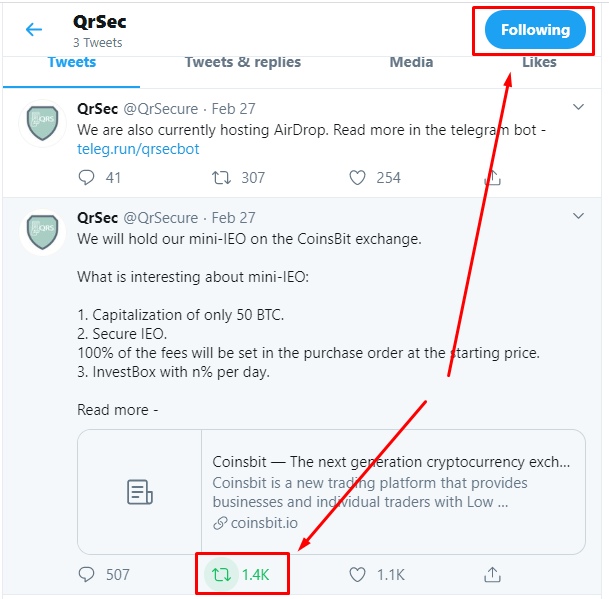The width and height of the screenshot is (609, 599).
Task: Undo retweet on the mini-IEO tweet
Action: 221,575
